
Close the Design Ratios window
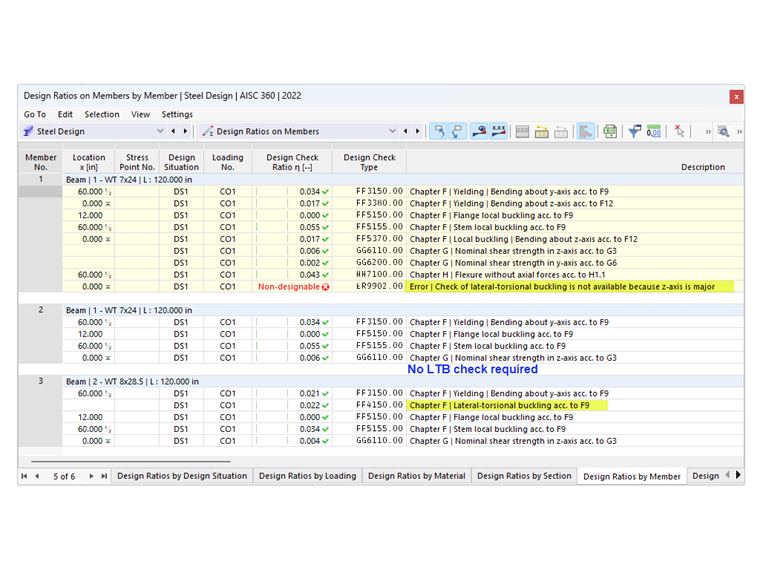tap(736, 96)
